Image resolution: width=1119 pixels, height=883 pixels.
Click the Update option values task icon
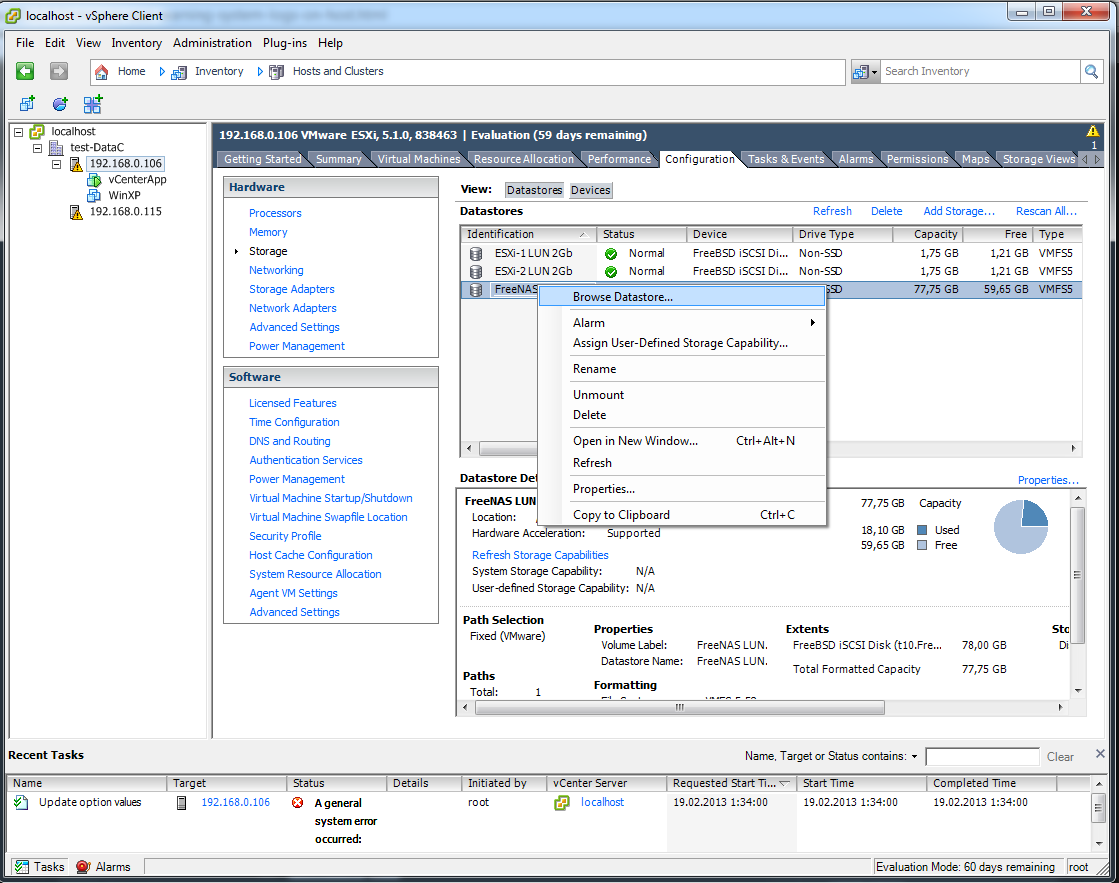(x=21, y=802)
